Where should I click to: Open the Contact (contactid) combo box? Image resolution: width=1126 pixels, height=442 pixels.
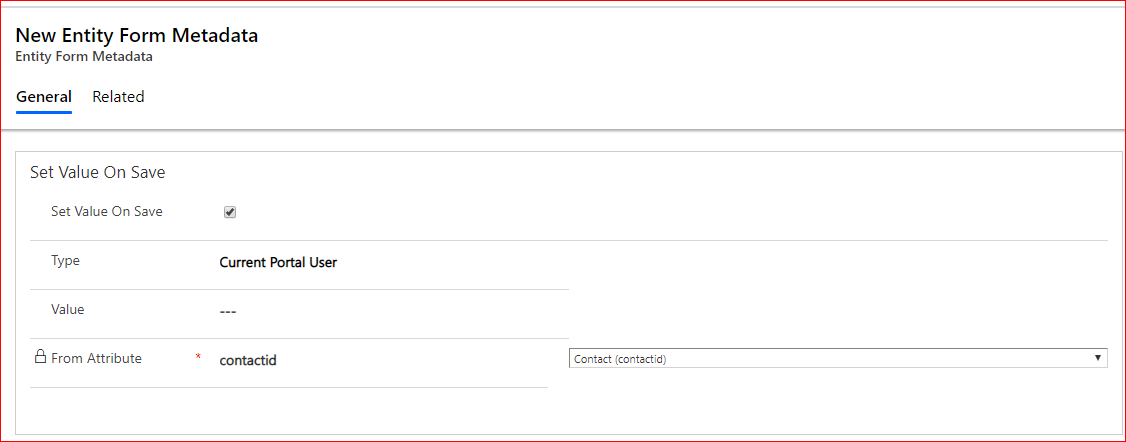click(x=837, y=358)
